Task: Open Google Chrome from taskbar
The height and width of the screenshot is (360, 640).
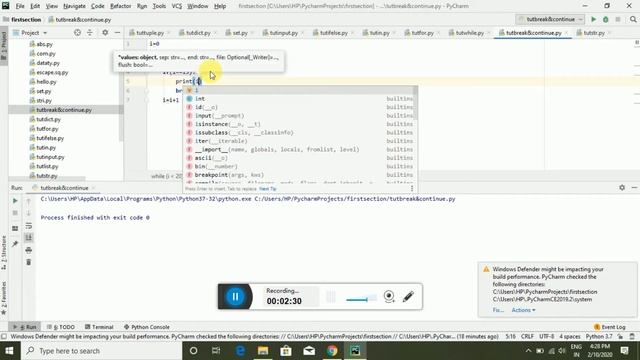Action: click(x=332, y=351)
